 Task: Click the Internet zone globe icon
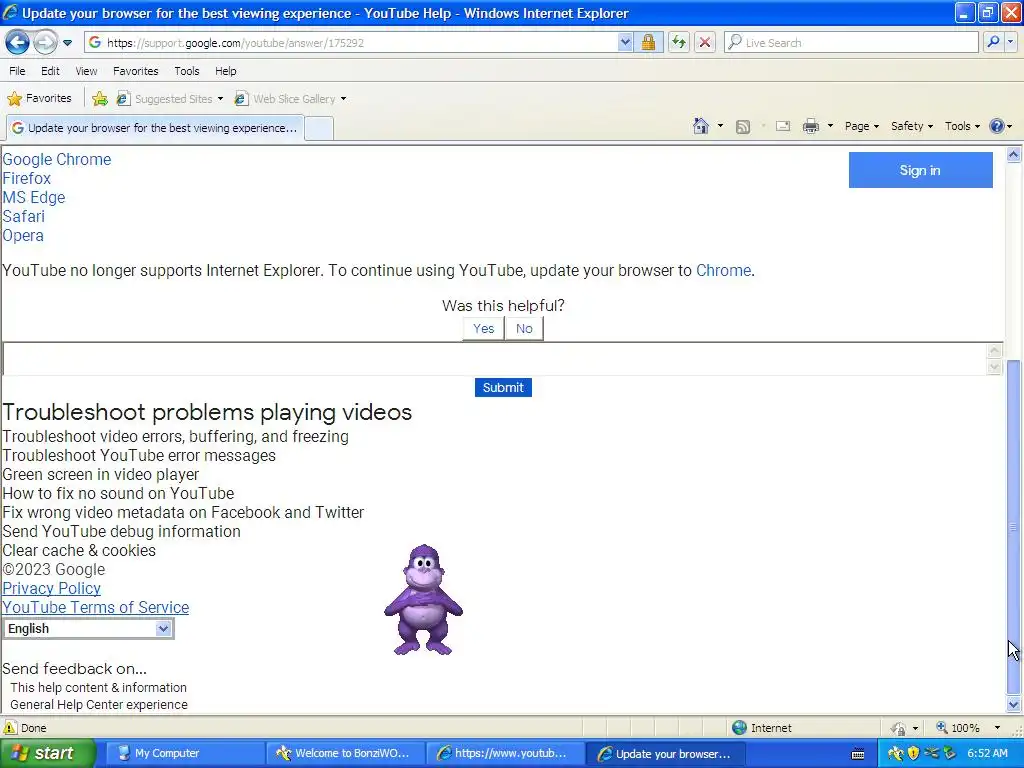(739, 728)
